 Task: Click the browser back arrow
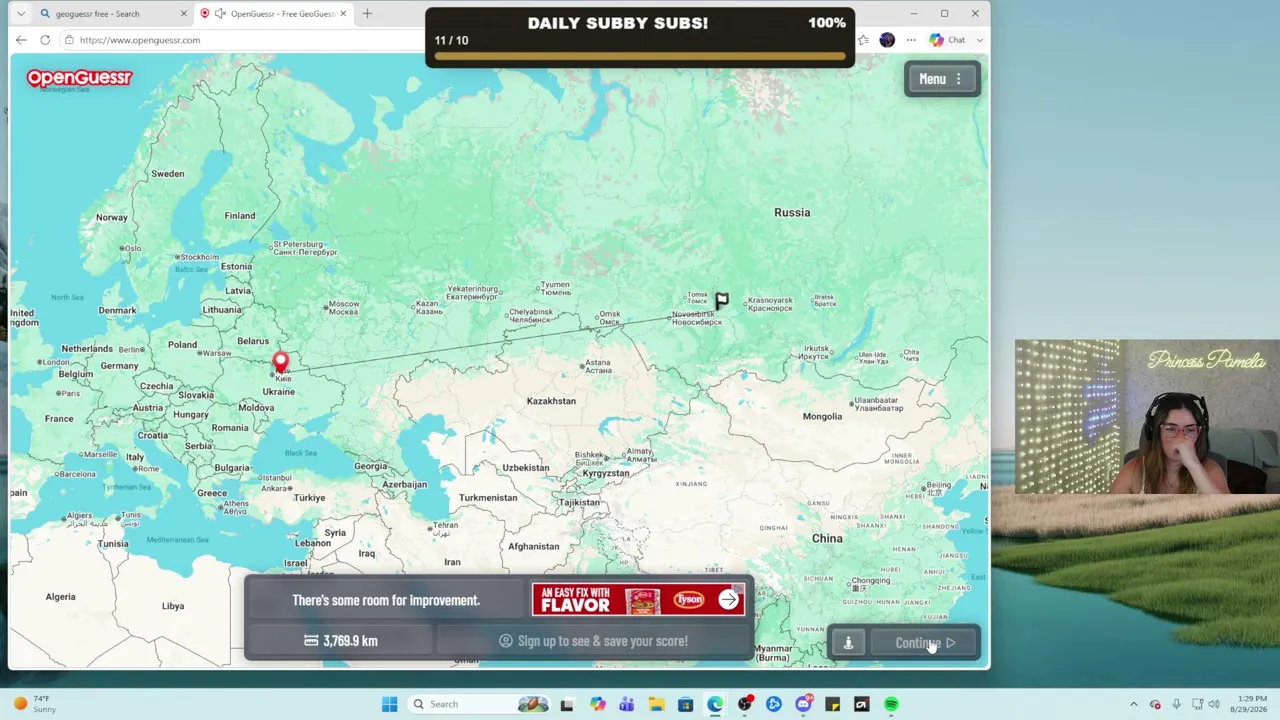point(21,40)
